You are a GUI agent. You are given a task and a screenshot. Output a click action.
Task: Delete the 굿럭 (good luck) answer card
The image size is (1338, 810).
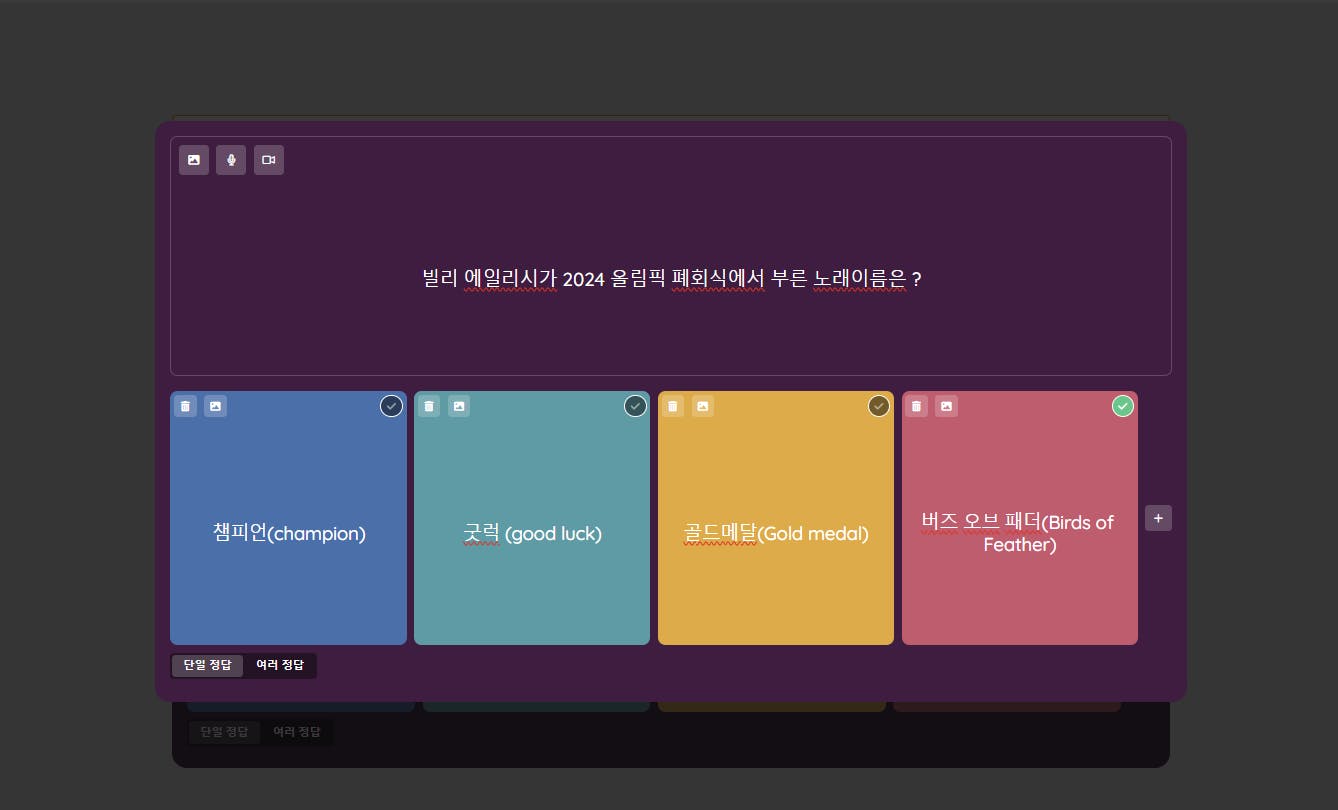pyautogui.click(x=429, y=406)
